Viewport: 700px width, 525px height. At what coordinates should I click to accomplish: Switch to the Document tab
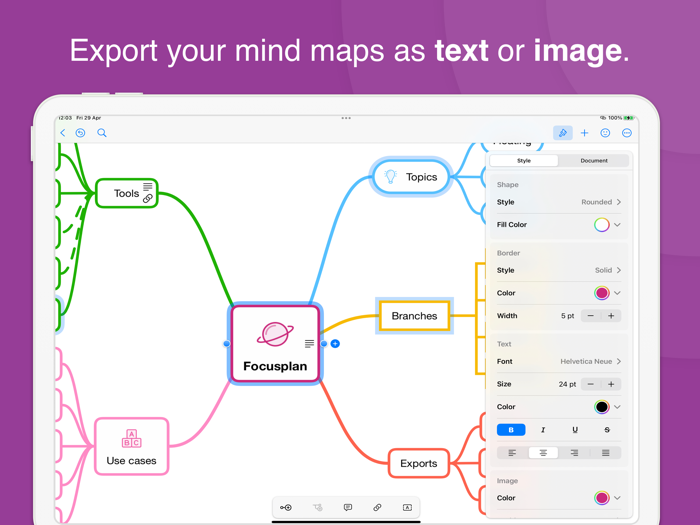coord(594,161)
